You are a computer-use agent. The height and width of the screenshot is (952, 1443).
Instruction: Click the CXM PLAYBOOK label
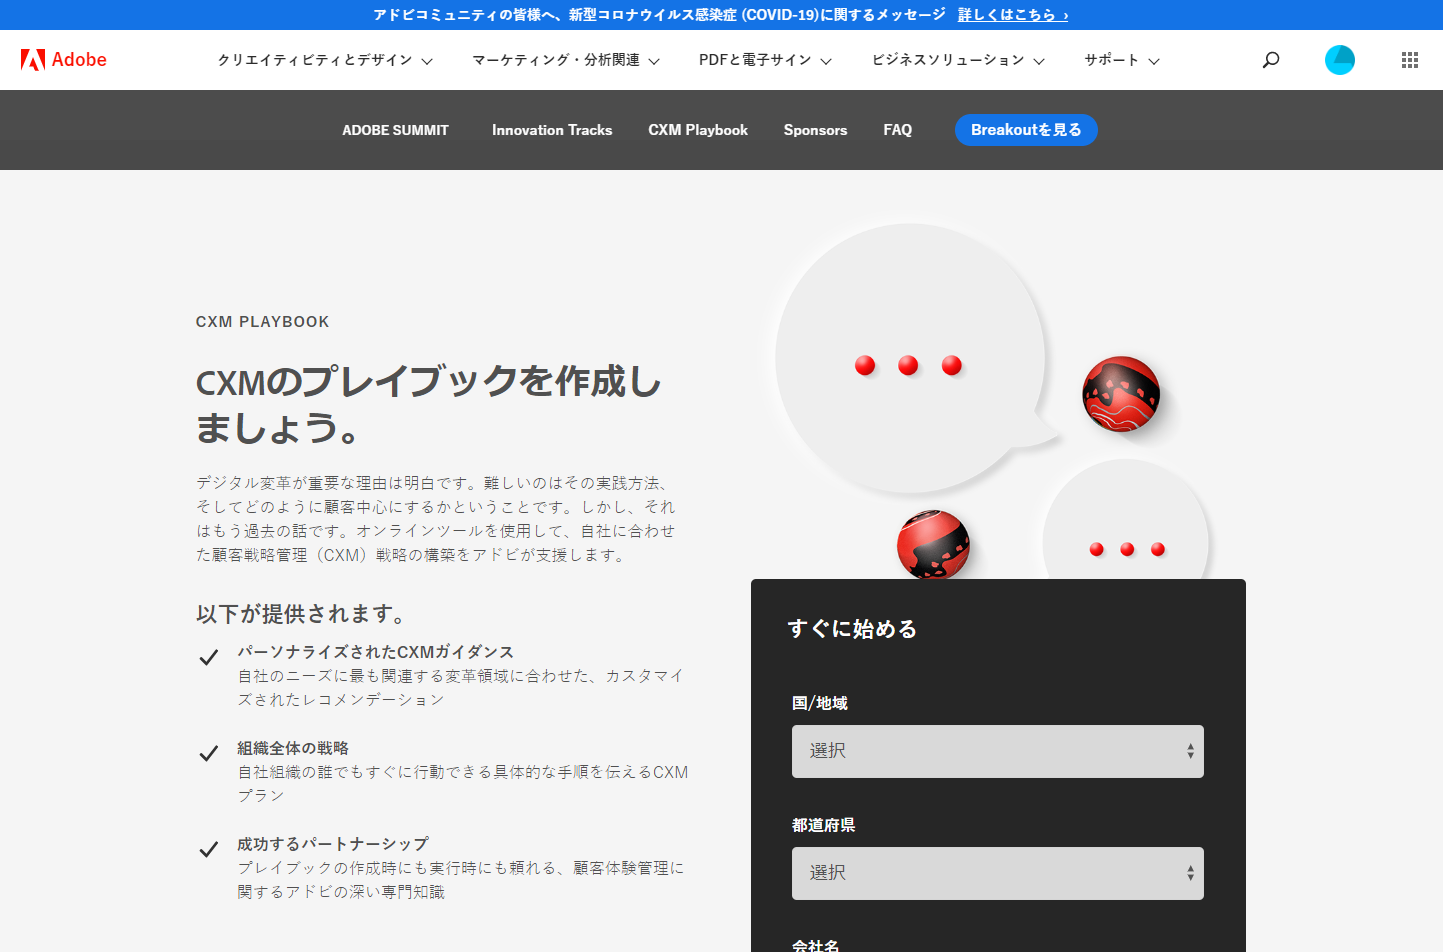tap(262, 322)
